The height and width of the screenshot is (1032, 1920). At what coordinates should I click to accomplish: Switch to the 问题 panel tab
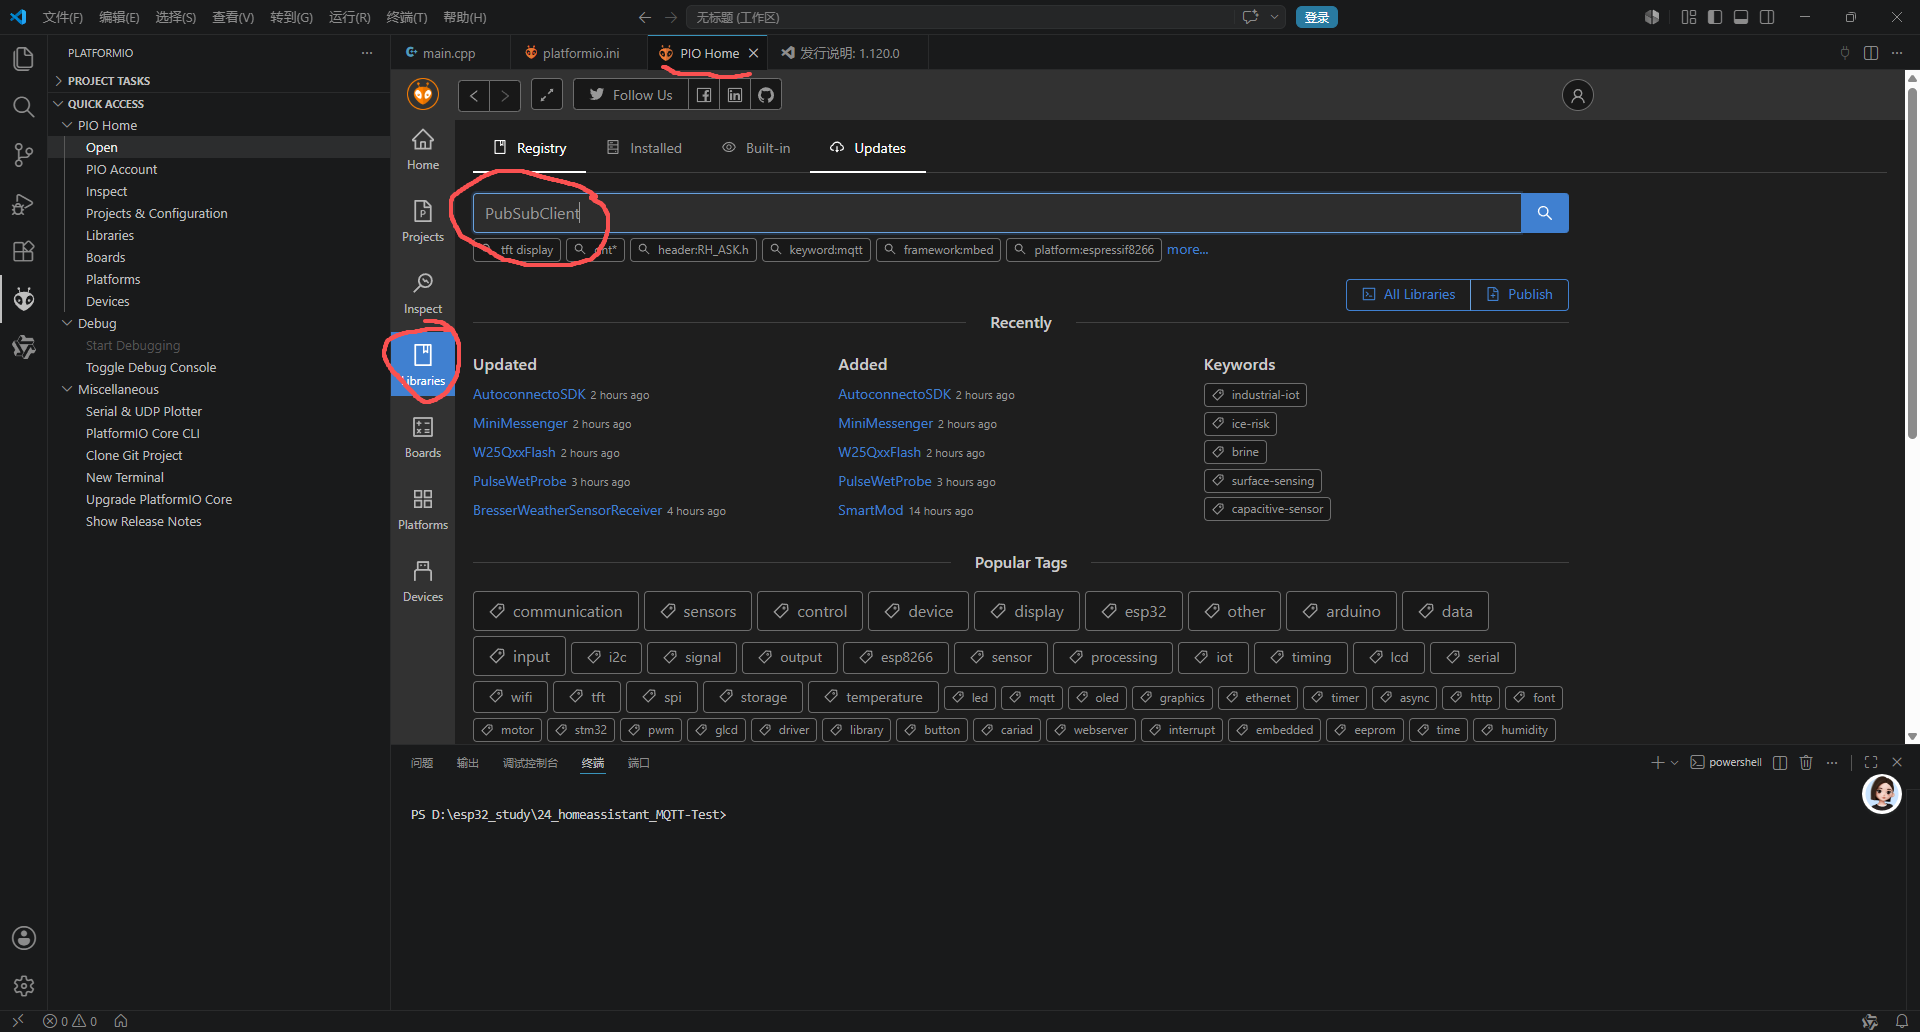tap(422, 763)
